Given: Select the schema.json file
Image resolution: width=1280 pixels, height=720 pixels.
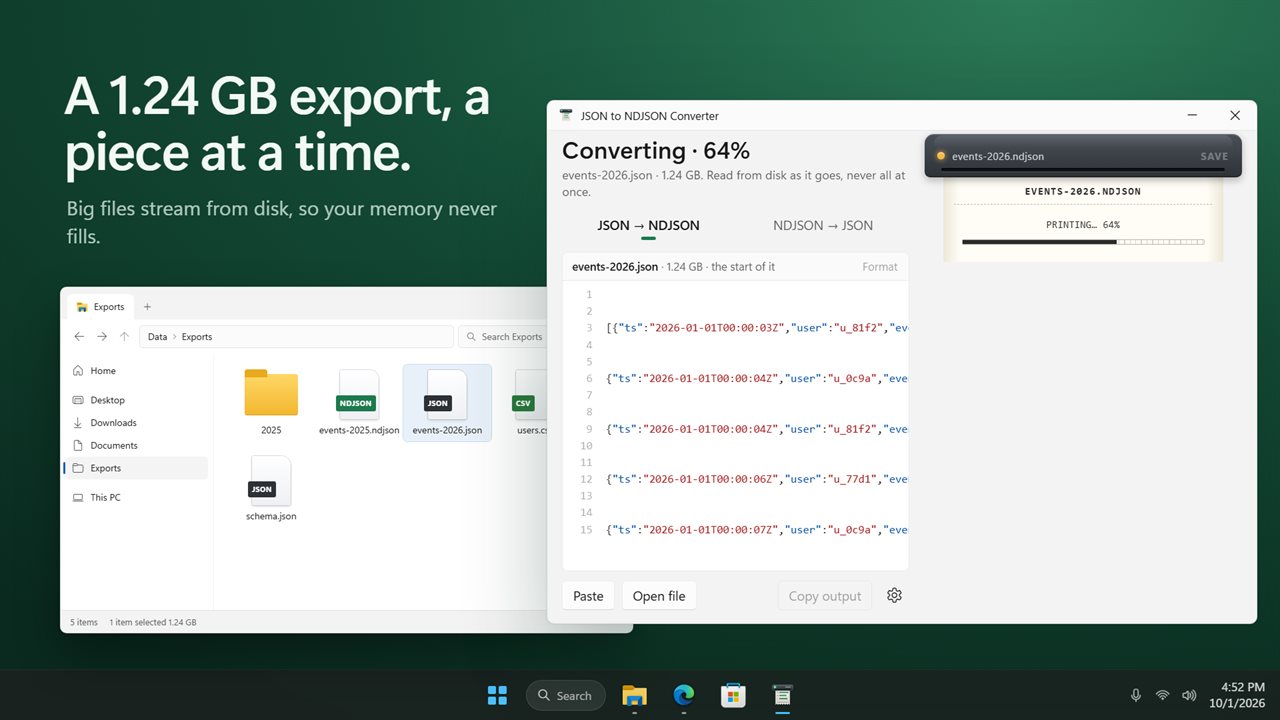Looking at the screenshot, I should [271, 488].
